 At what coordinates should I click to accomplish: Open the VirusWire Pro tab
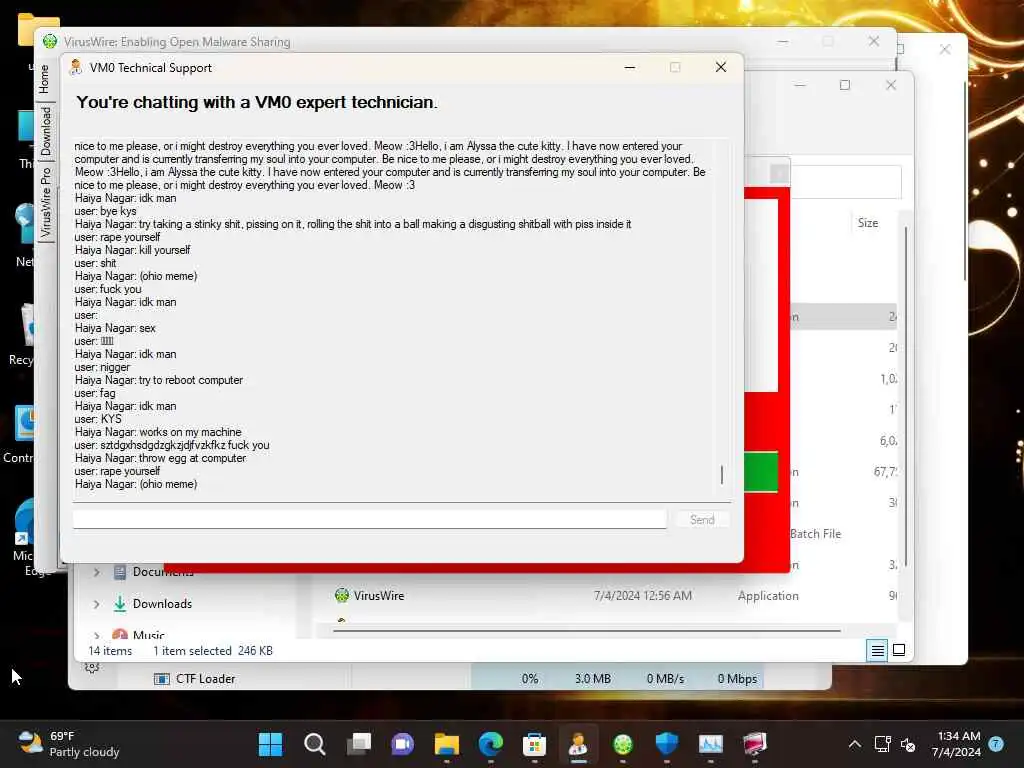pos(45,202)
